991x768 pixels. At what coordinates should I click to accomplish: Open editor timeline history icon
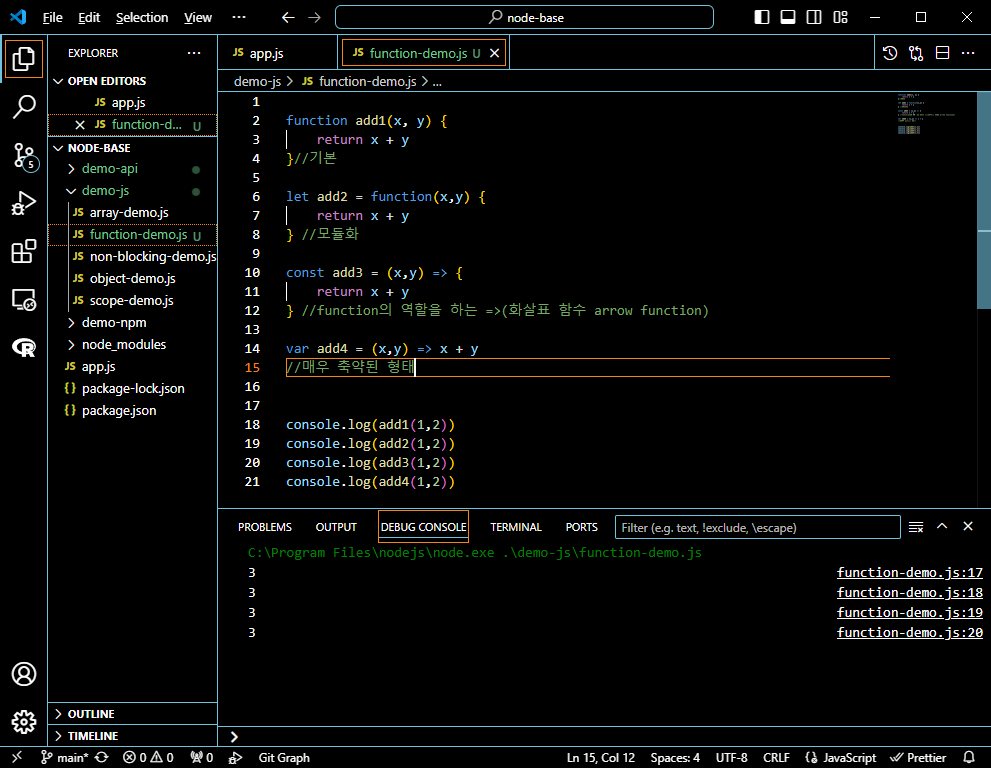tap(890, 53)
